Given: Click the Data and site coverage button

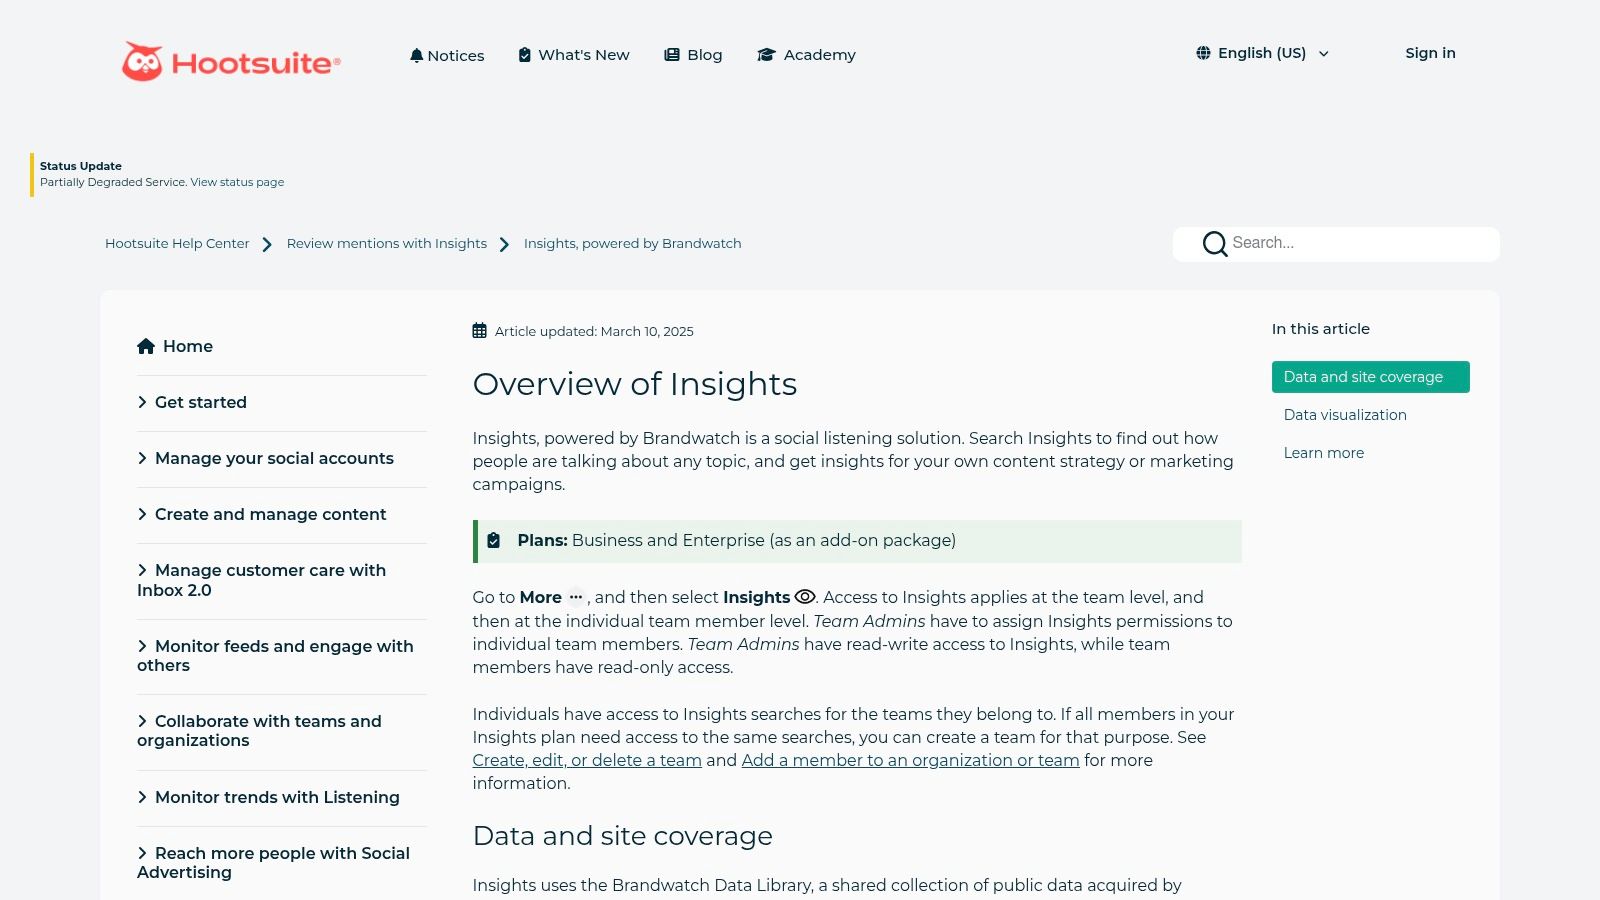Looking at the screenshot, I should click(1369, 376).
